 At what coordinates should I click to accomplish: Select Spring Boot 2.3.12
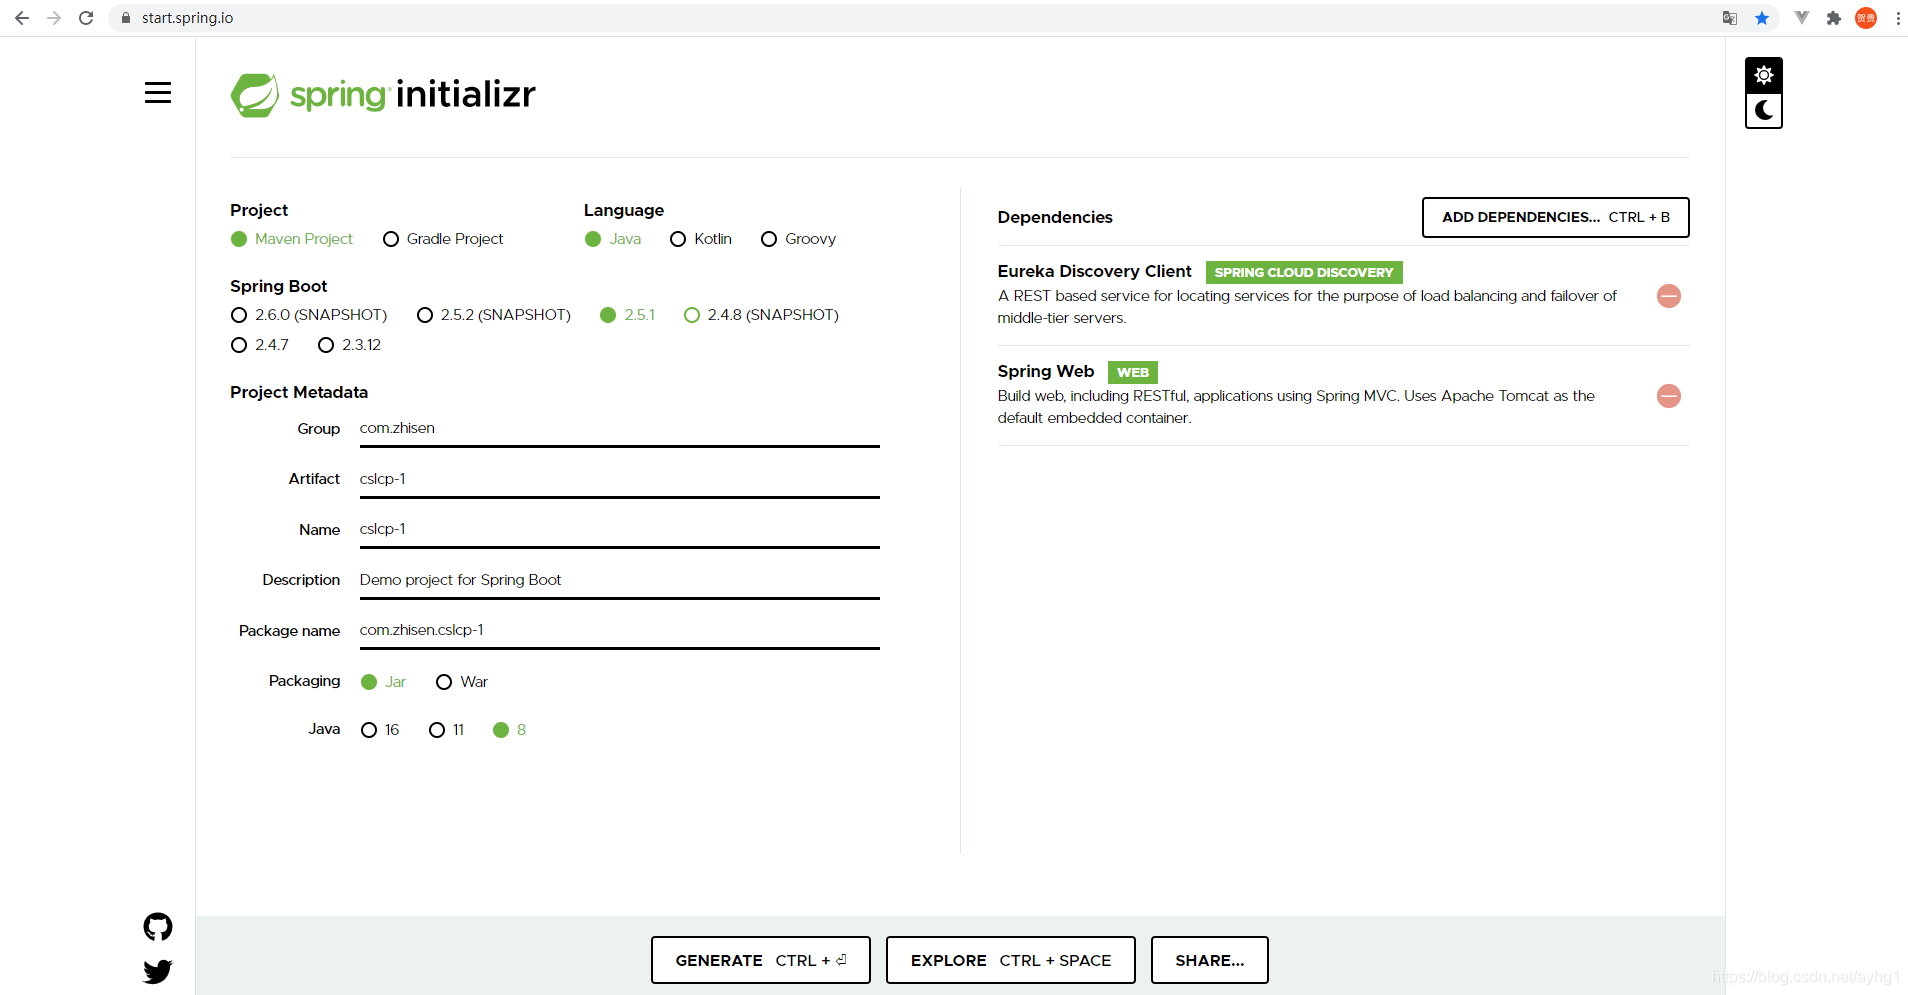pos(349,345)
